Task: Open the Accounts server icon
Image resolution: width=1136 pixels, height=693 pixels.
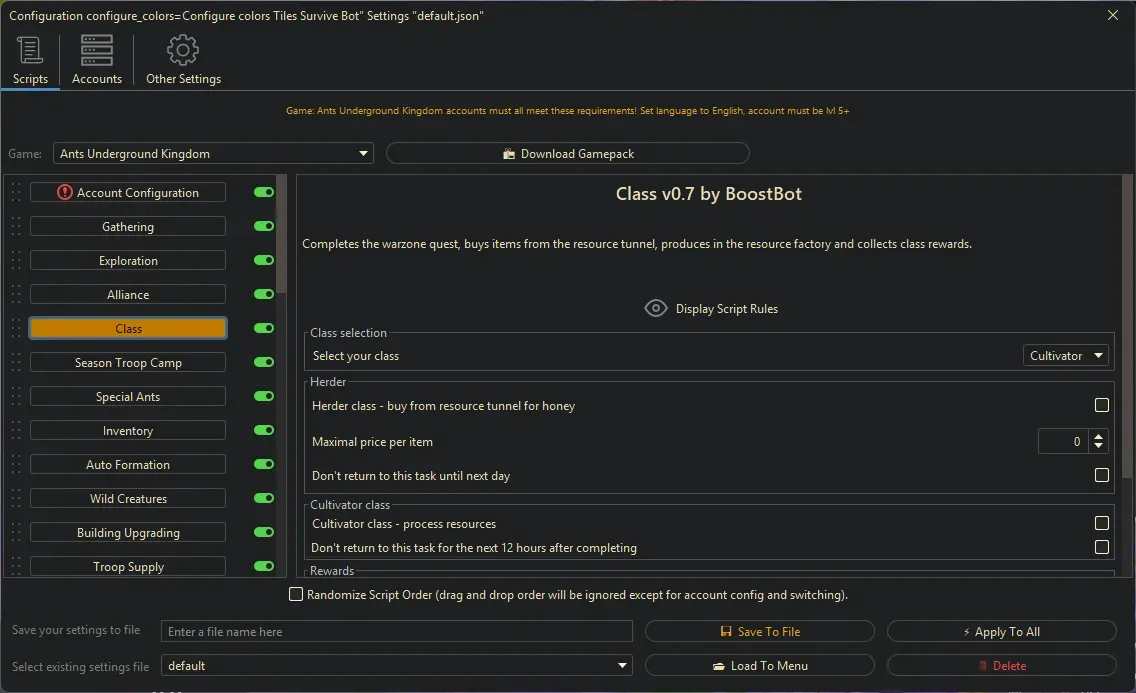Action: coord(97,51)
